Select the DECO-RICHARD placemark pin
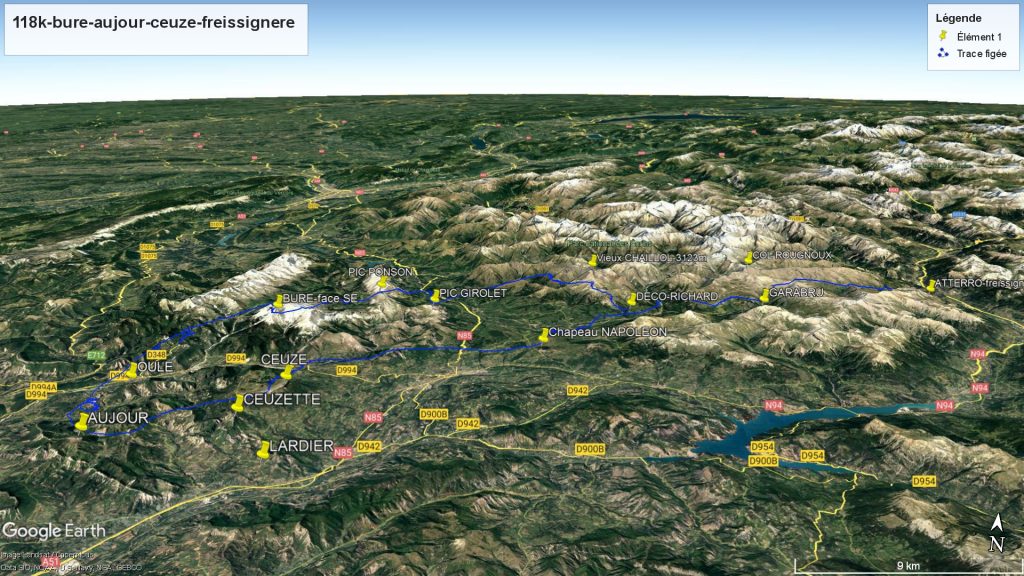This screenshot has height=576, width=1024. pos(630,298)
